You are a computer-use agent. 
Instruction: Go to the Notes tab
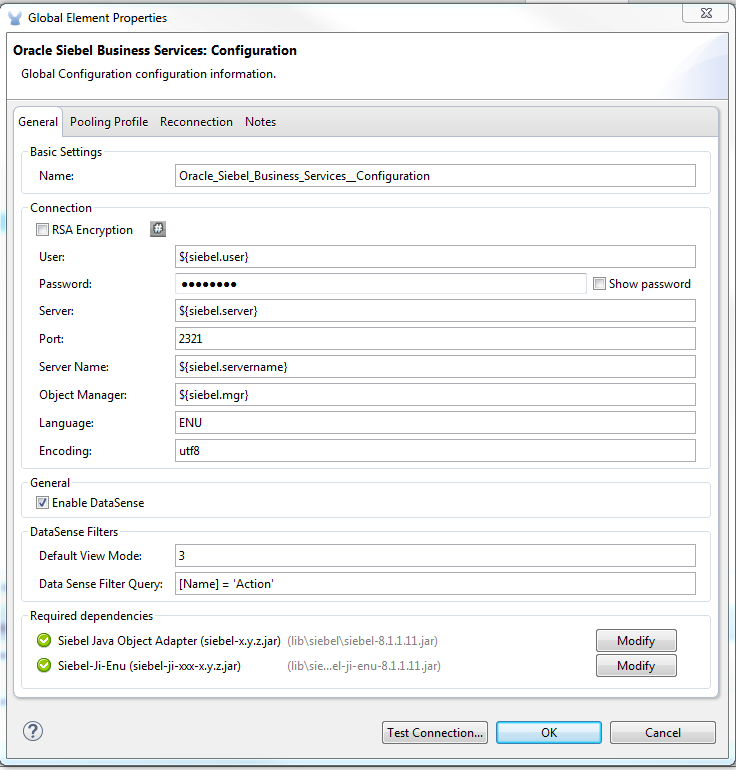[260, 122]
